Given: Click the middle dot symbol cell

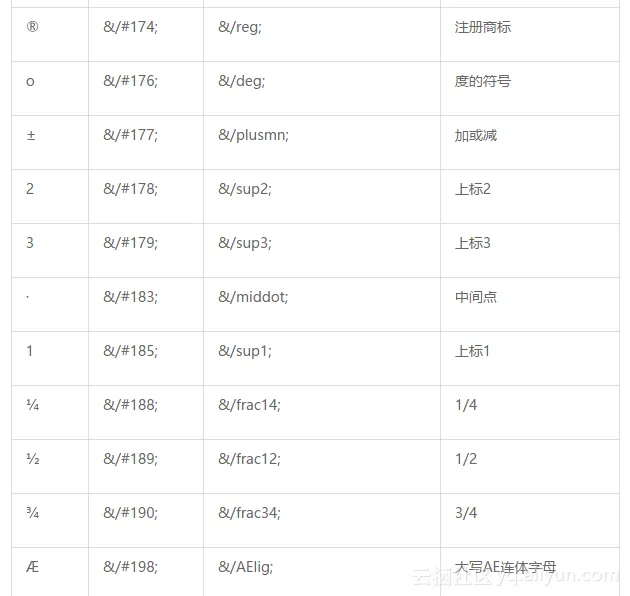Looking at the screenshot, I should click(28, 297).
